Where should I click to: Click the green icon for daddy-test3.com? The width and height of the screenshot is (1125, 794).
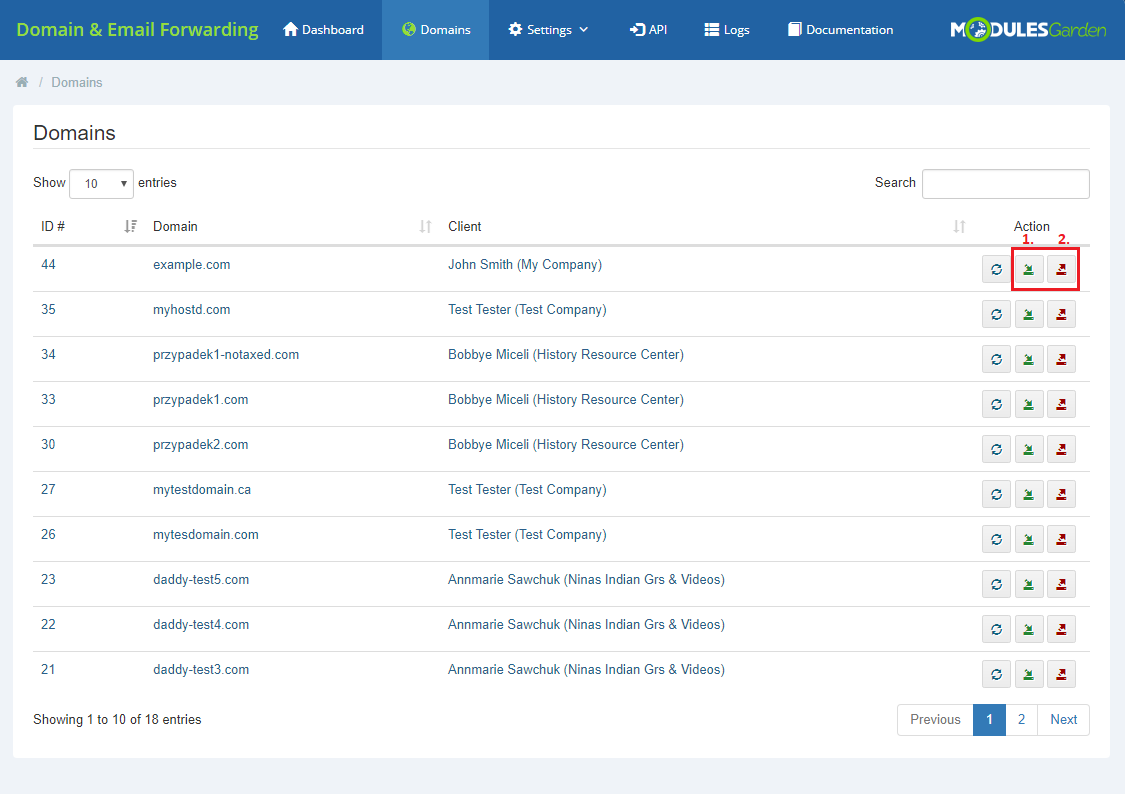1029,674
